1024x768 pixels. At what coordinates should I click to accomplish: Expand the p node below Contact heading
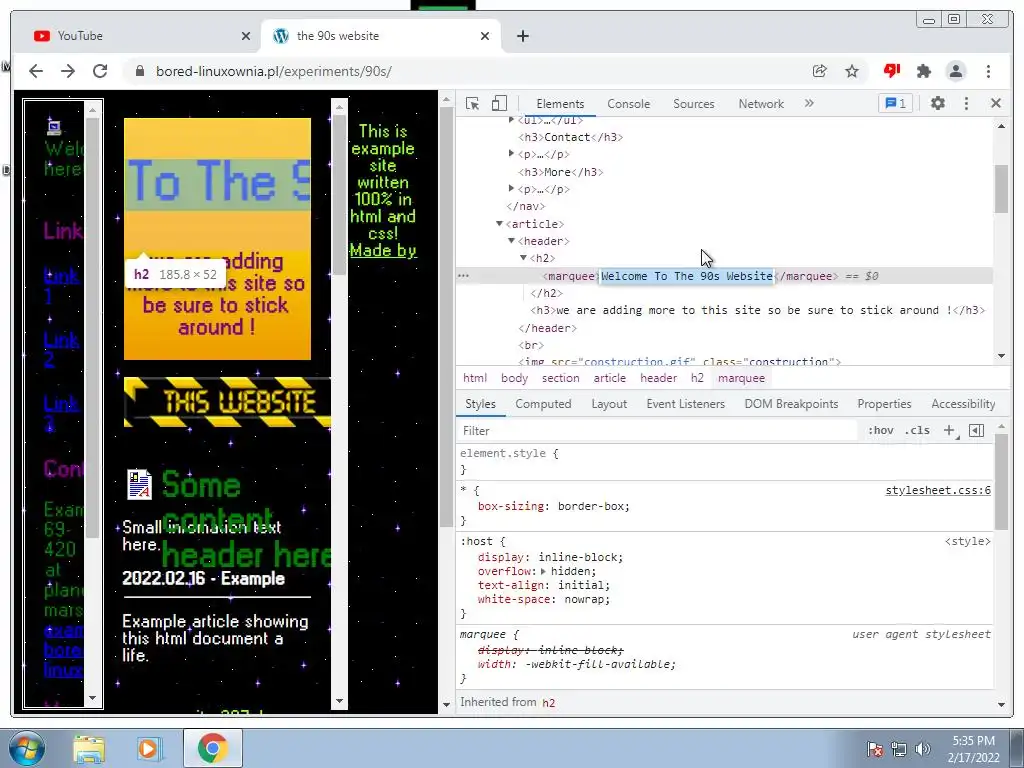511,154
